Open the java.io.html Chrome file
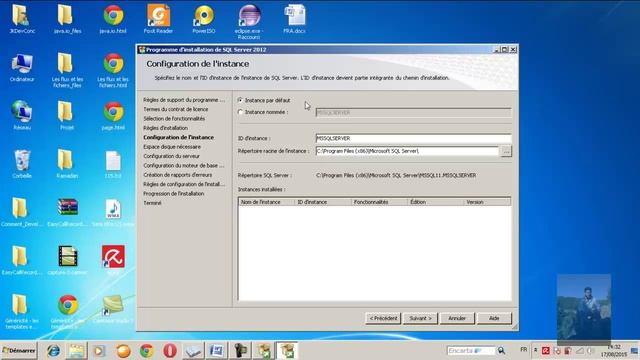Image resolution: width=640 pixels, height=360 pixels. [x=113, y=19]
